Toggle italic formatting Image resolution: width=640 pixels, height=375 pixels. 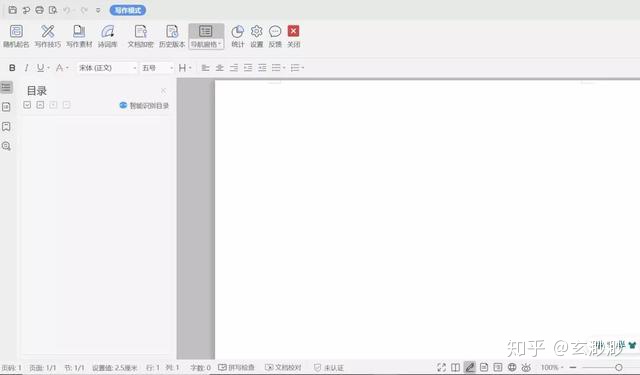(26, 68)
